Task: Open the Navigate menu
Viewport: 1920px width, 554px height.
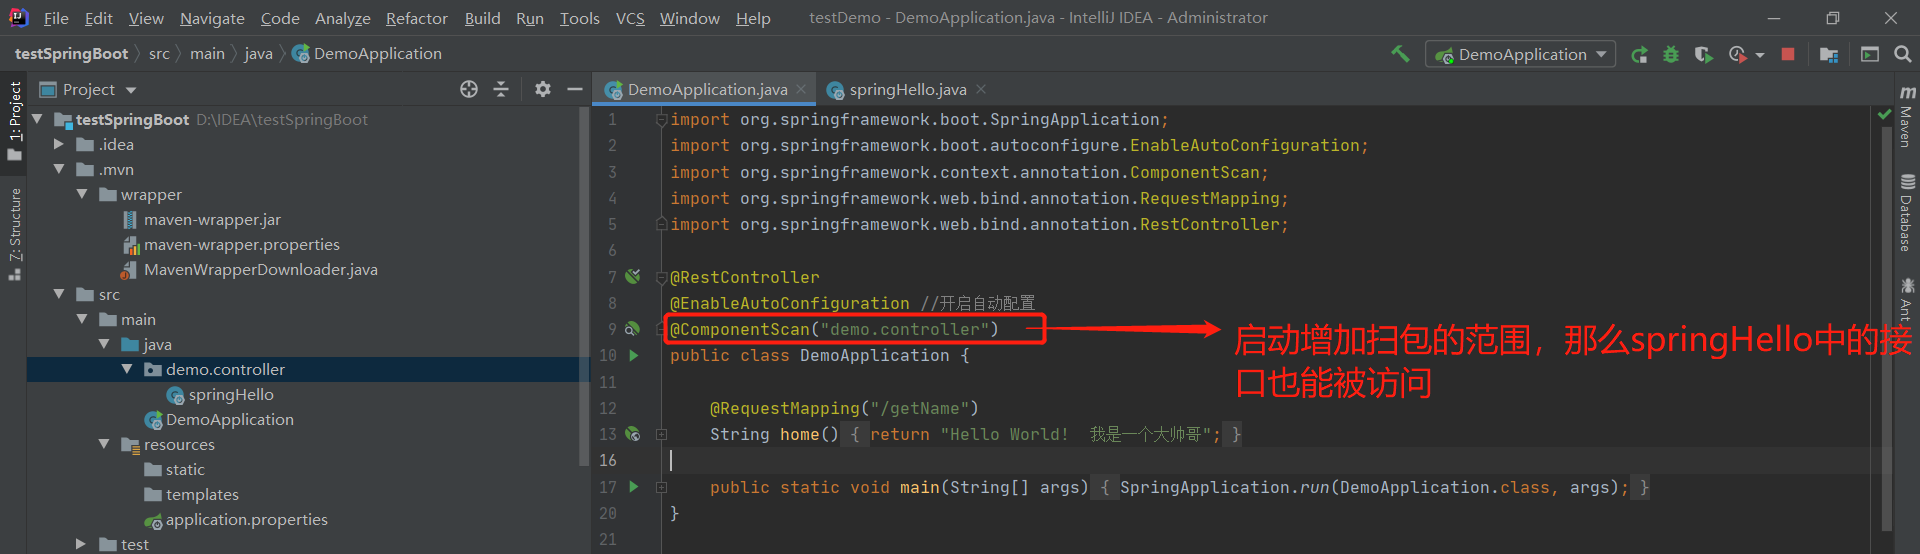Action: pyautogui.click(x=212, y=18)
